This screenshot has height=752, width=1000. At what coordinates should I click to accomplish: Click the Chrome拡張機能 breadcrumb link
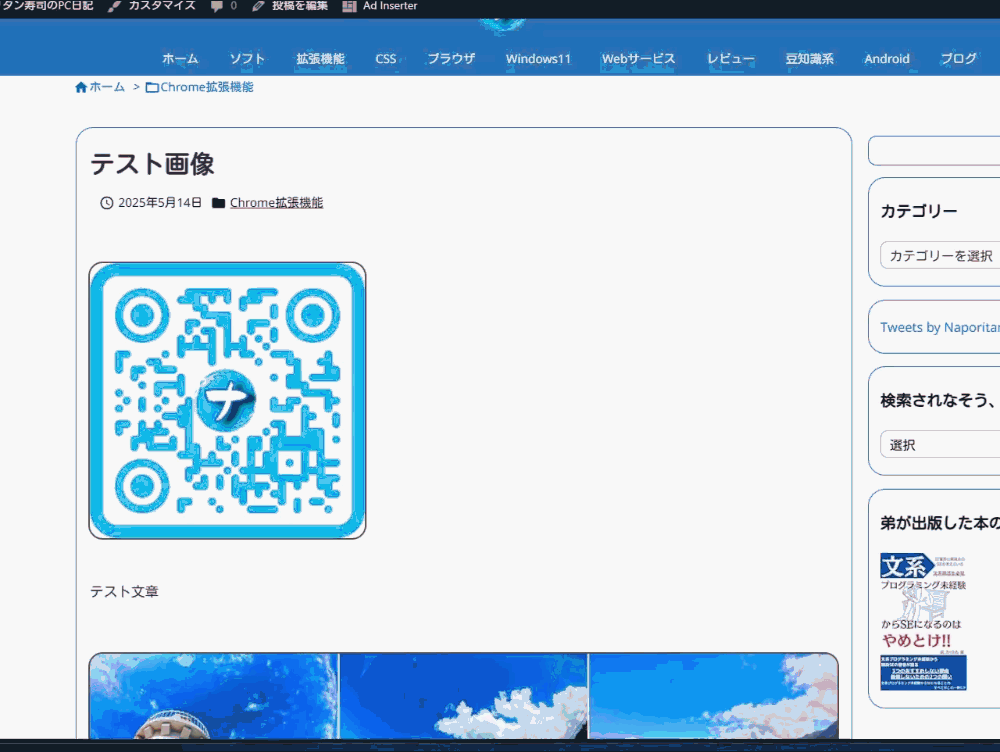pos(207,87)
